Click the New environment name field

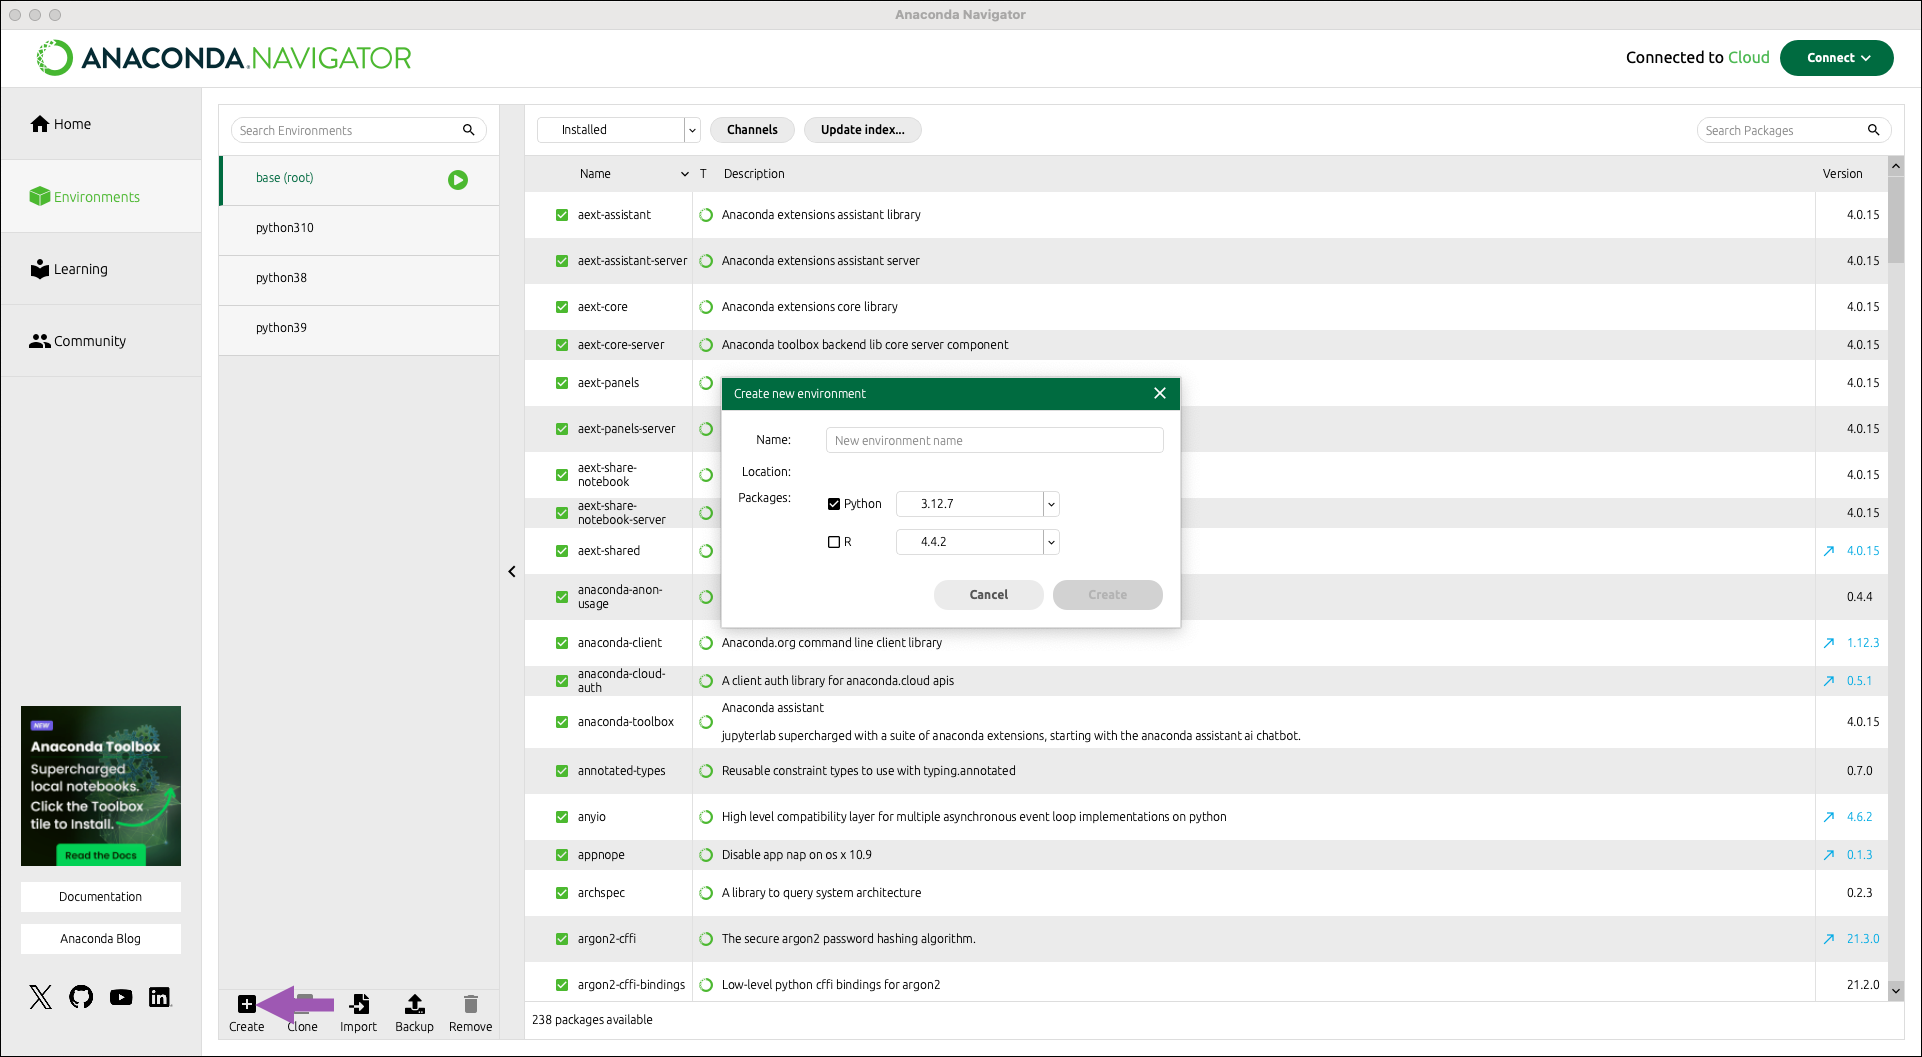[x=995, y=441]
